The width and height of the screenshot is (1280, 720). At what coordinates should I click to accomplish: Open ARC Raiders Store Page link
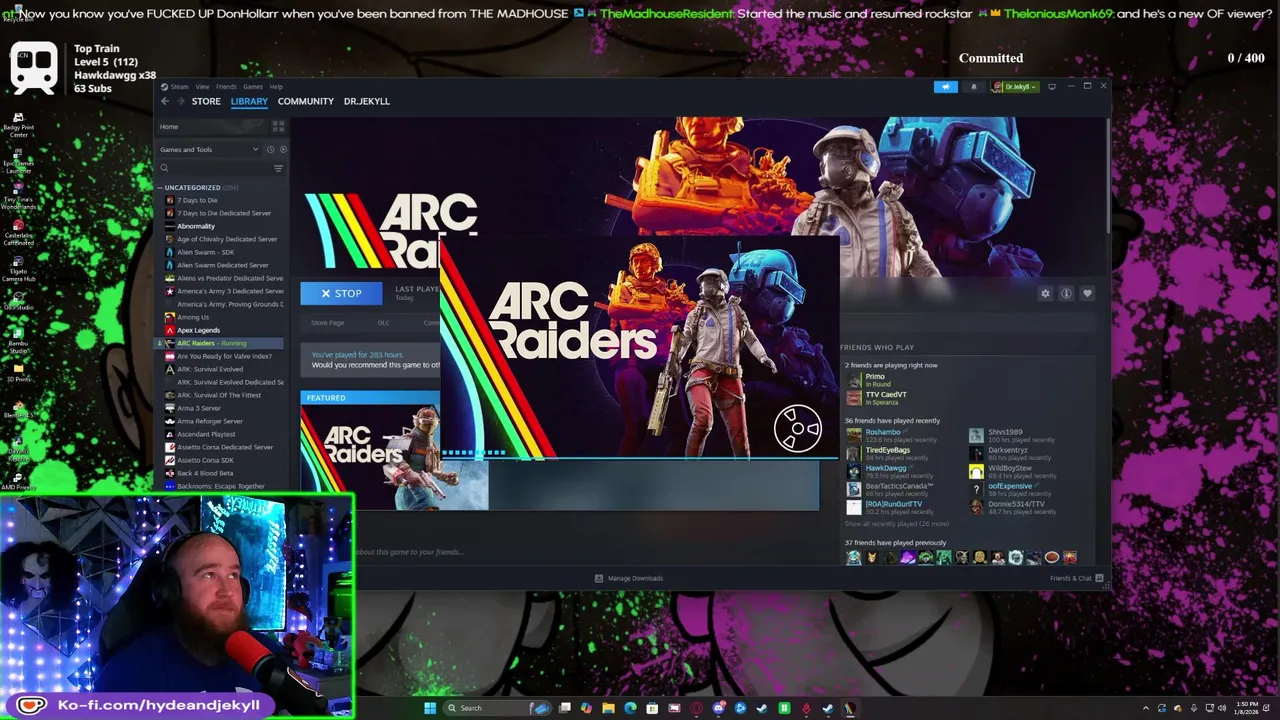click(327, 323)
